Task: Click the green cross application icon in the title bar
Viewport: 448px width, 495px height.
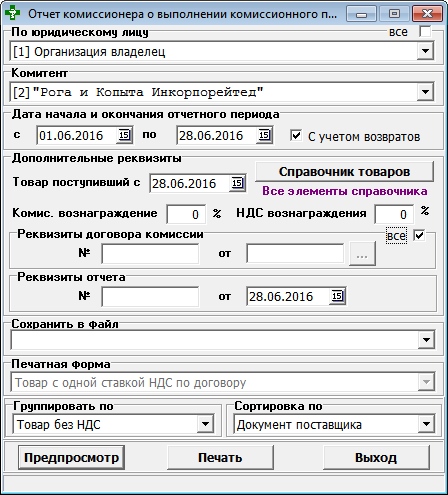Action: point(12,14)
